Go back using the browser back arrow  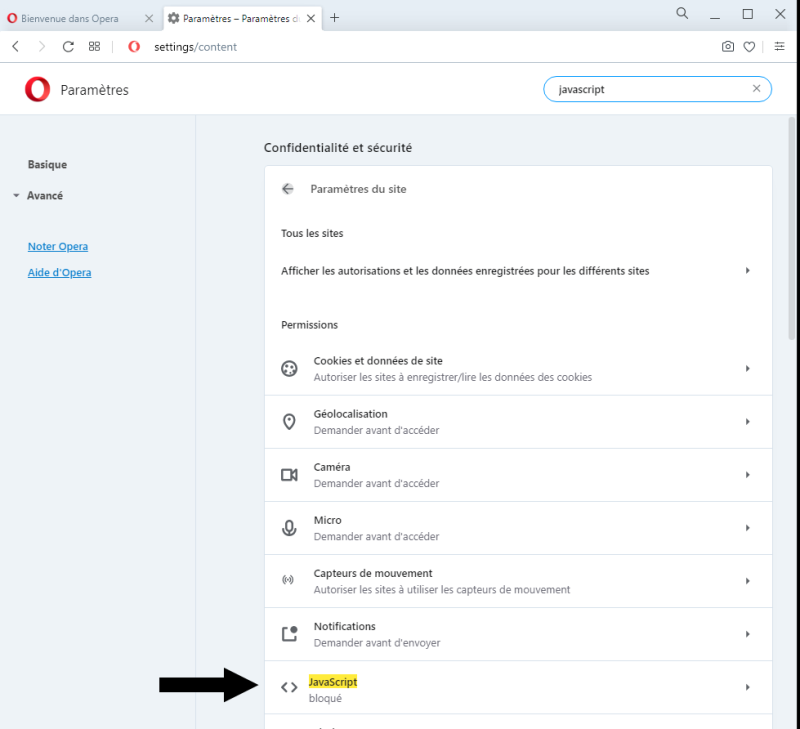coord(16,46)
